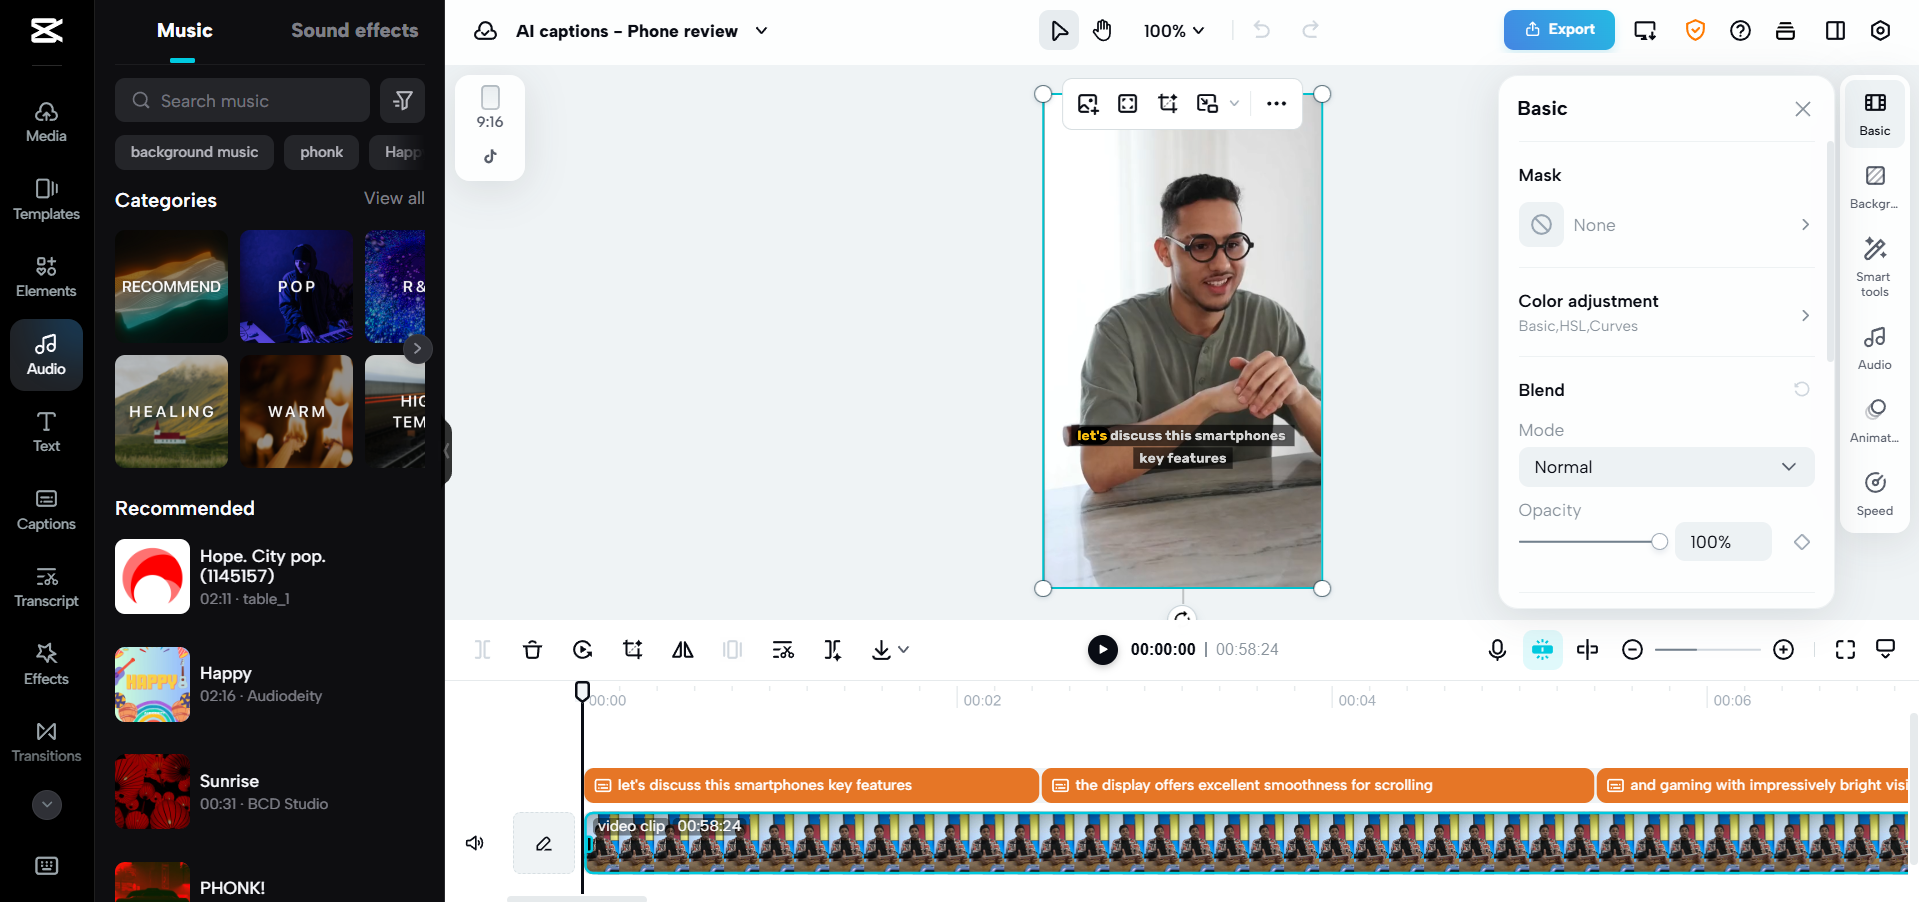Viewport: 1919px width, 902px height.
Task: Select the Delete icon in timeline toolbar
Action: coord(533,649)
